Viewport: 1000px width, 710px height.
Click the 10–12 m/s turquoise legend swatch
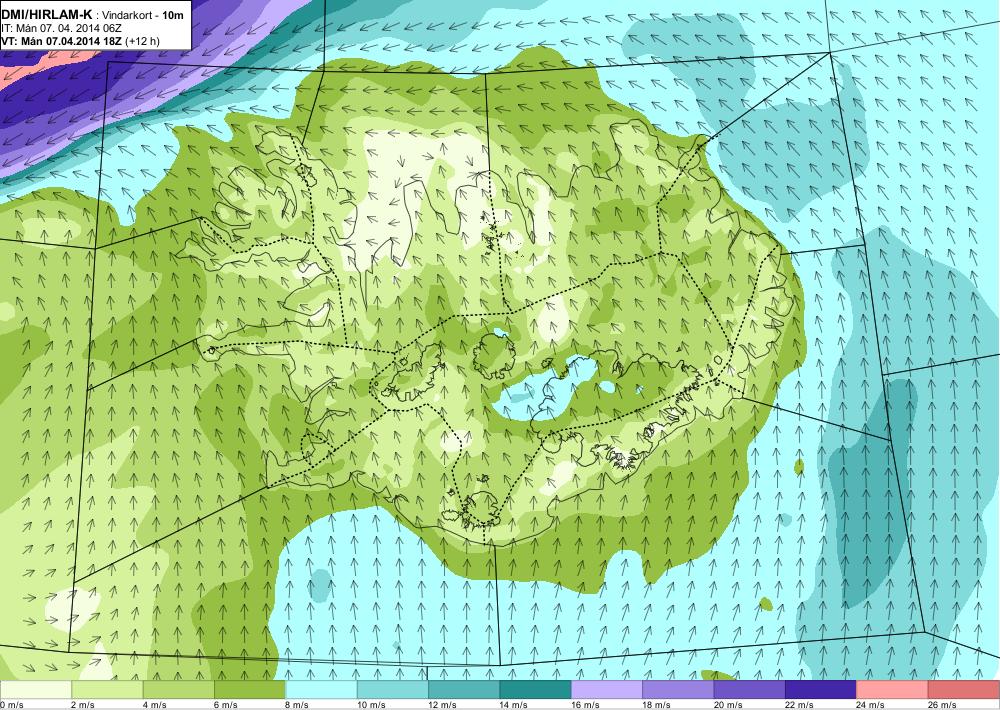click(393, 690)
